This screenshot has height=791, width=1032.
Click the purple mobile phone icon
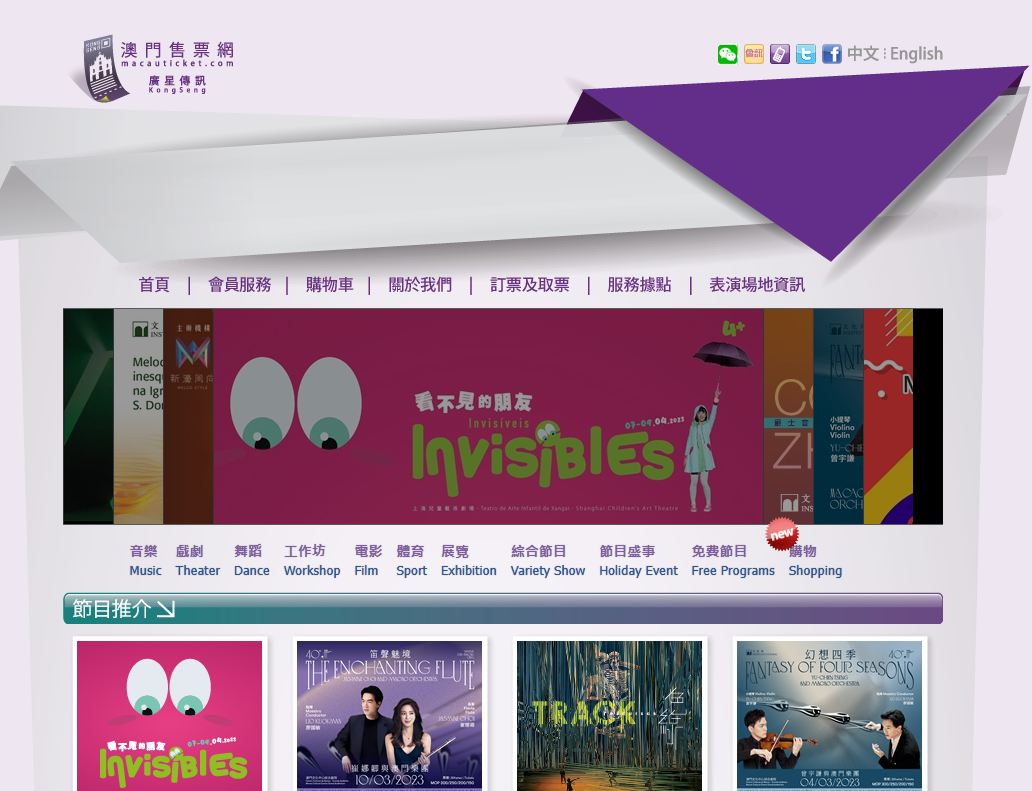click(x=780, y=54)
